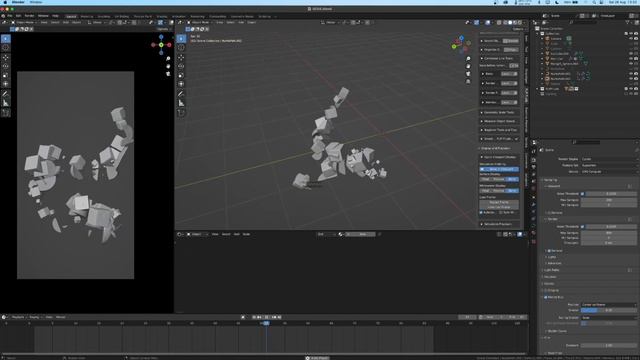Toggle auto keying record button in timeline
Image resolution: width=640 pixels, height=360 pixels.
tap(243, 317)
